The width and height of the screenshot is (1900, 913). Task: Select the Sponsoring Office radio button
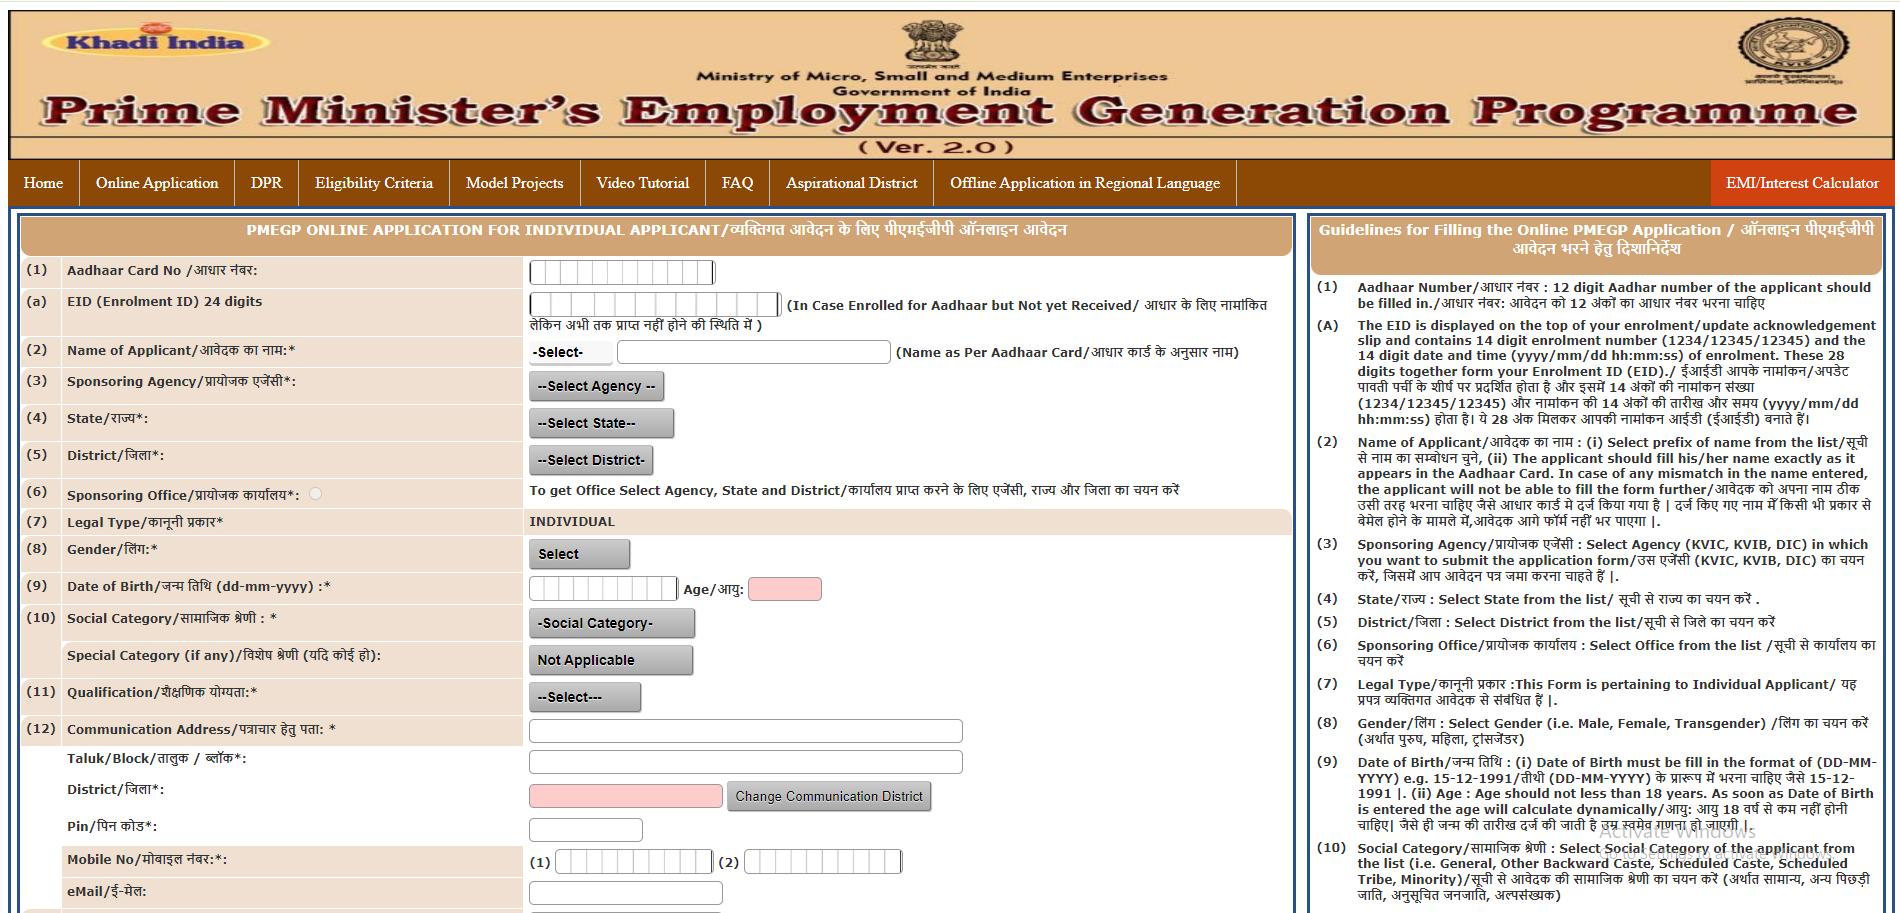[315, 492]
